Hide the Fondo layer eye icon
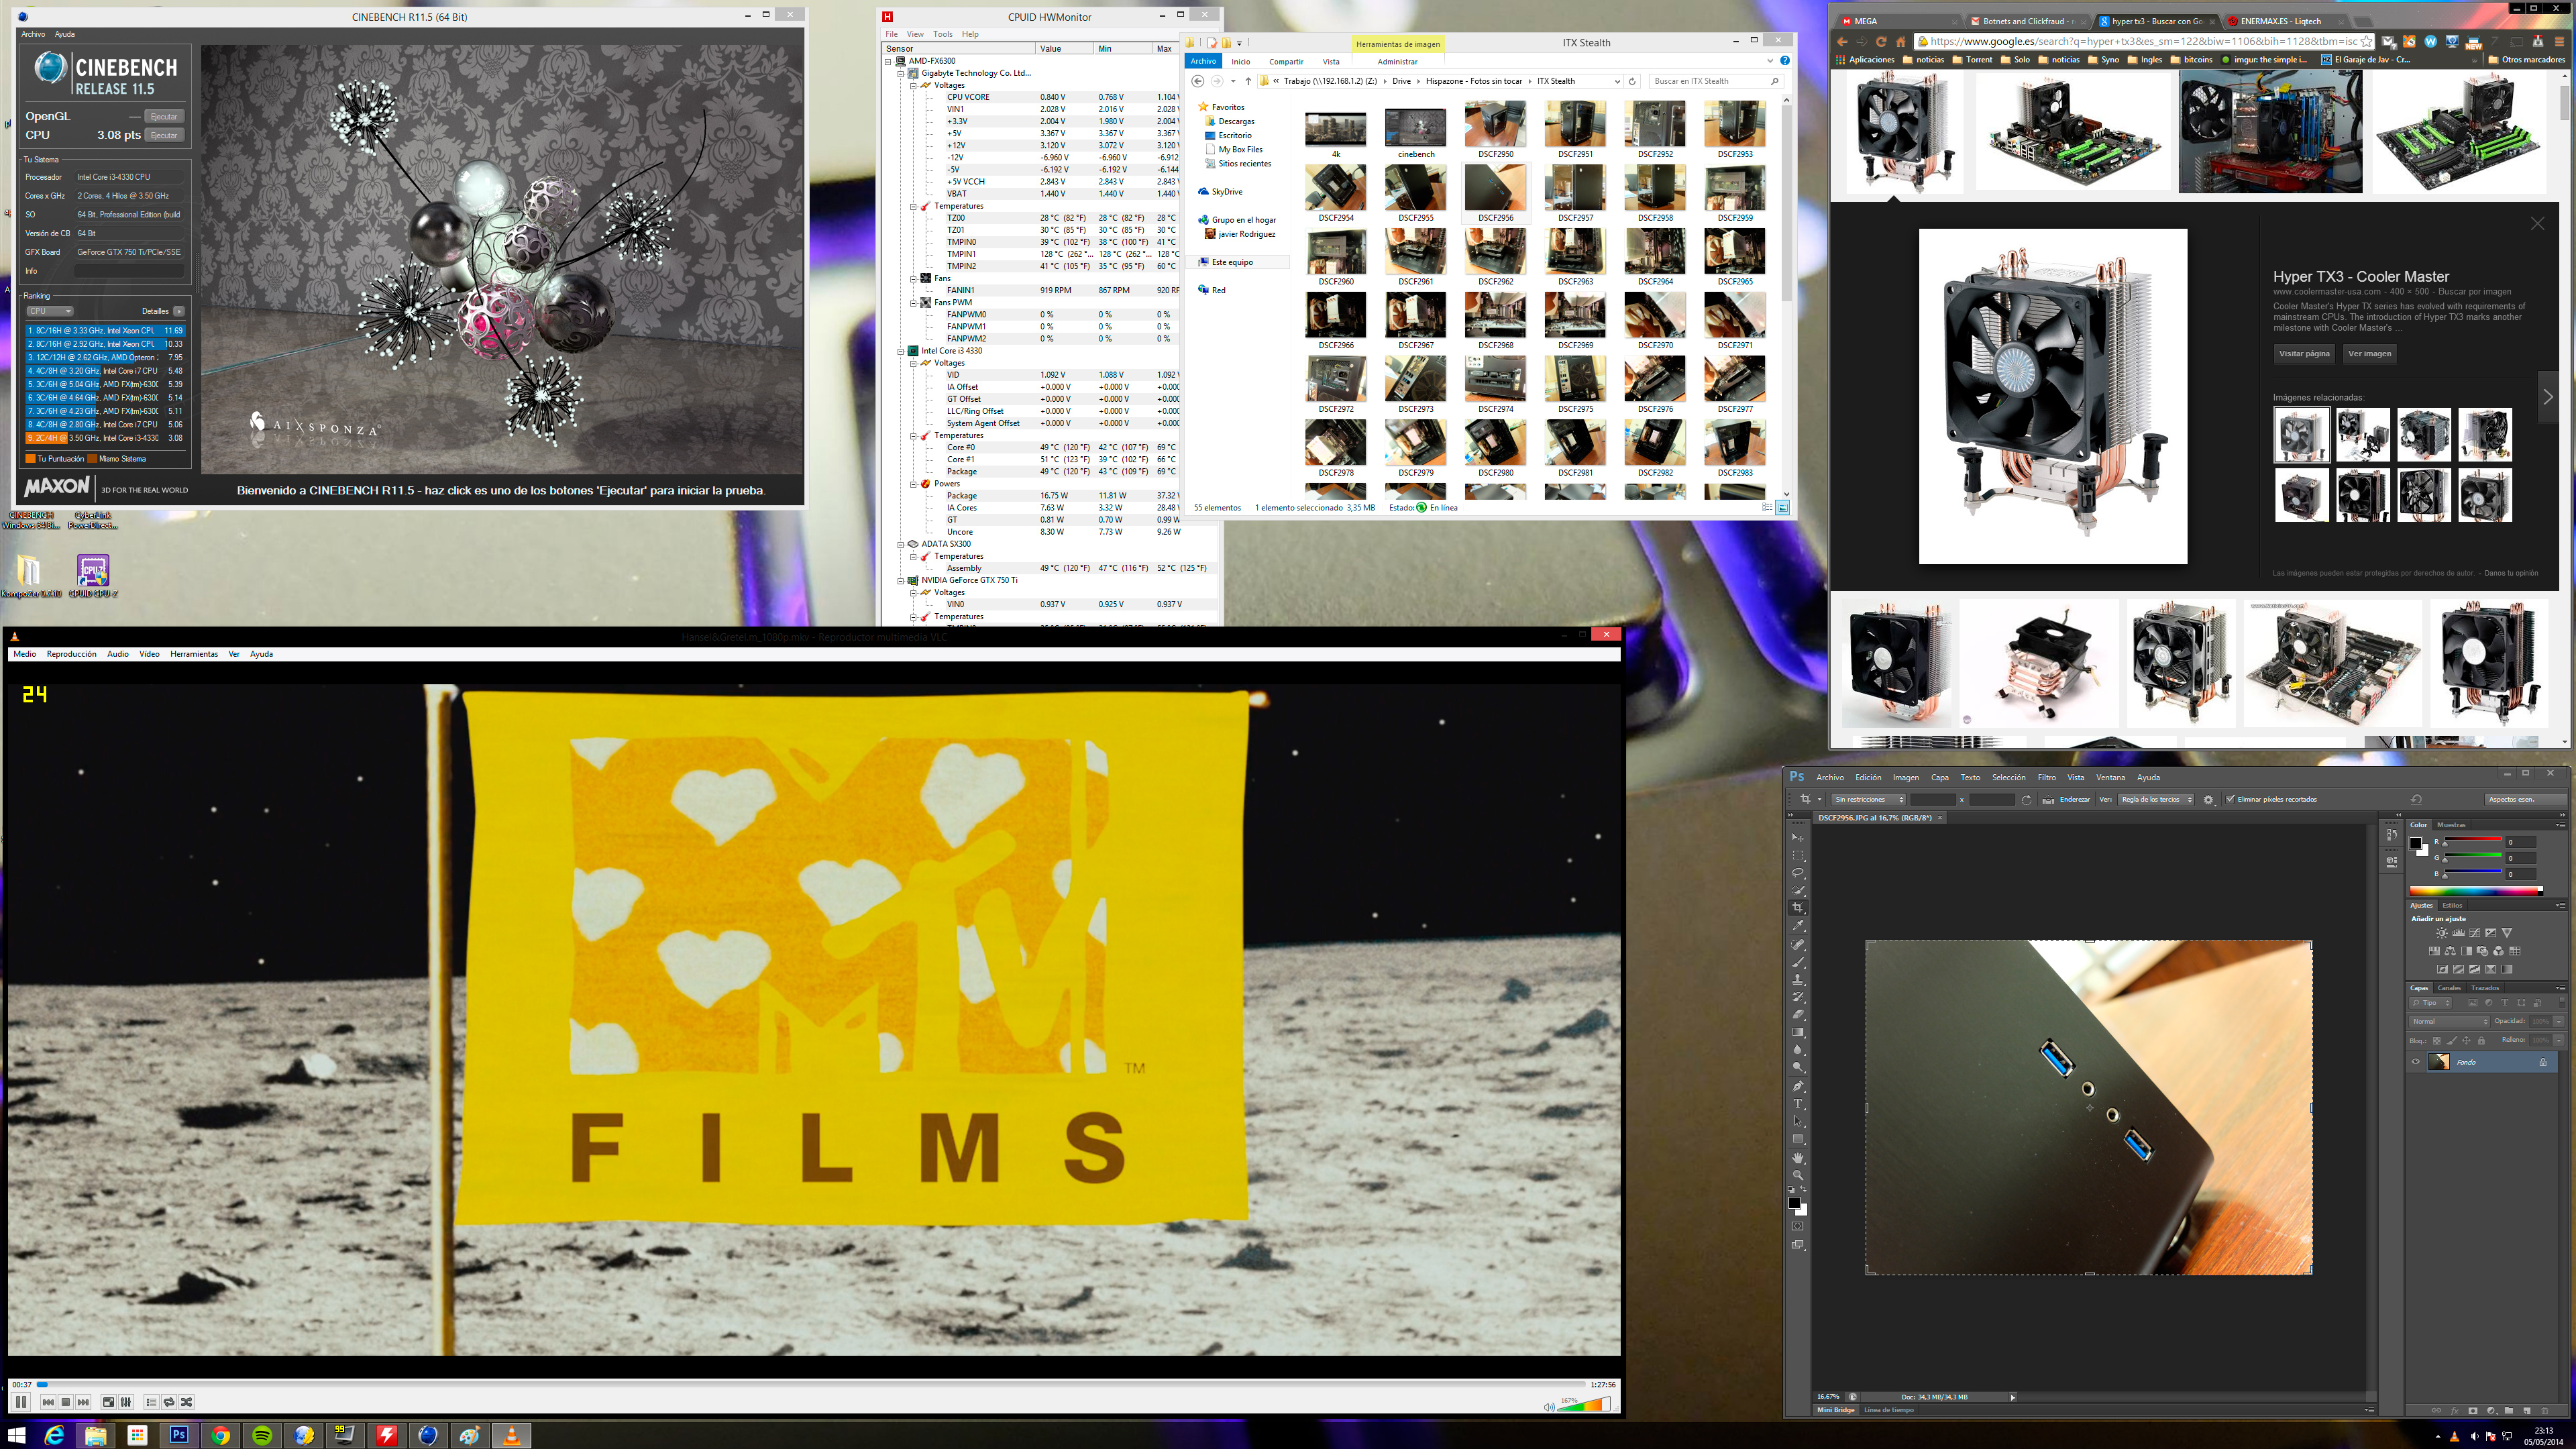Image resolution: width=2576 pixels, height=1449 pixels. point(2416,1062)
